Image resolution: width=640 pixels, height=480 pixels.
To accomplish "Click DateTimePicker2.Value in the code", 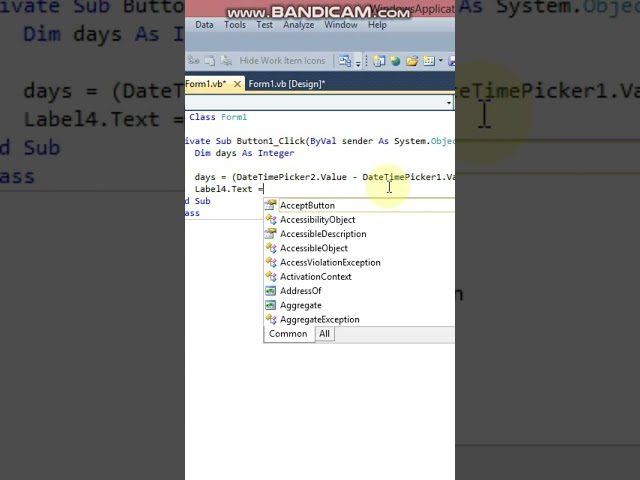I will [291, 177].
